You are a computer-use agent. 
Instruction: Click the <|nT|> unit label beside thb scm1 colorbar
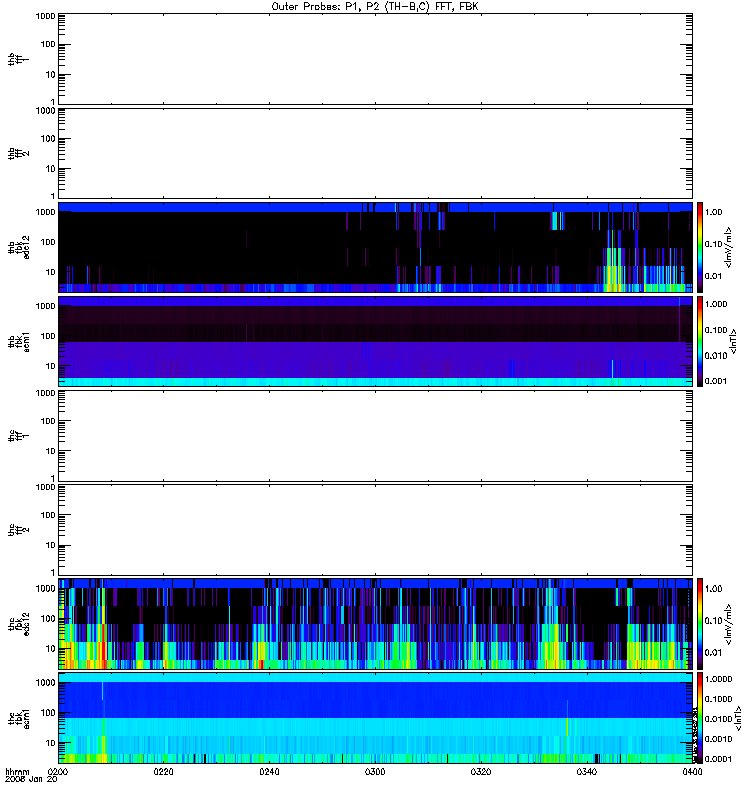pyautogui.click(x=734, y=342)
